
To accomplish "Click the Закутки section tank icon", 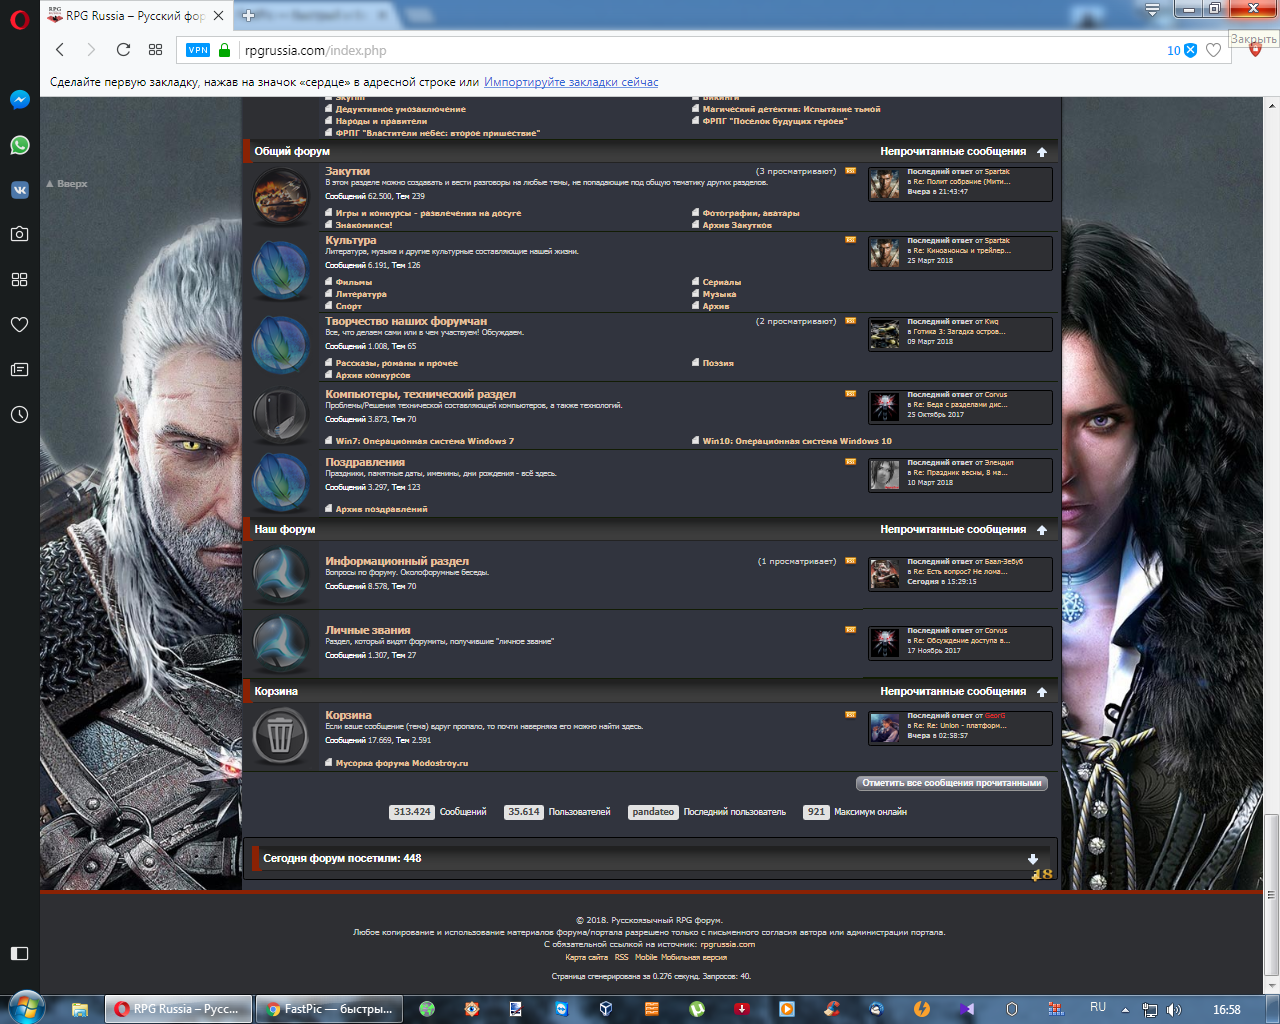I will (281, 194).
